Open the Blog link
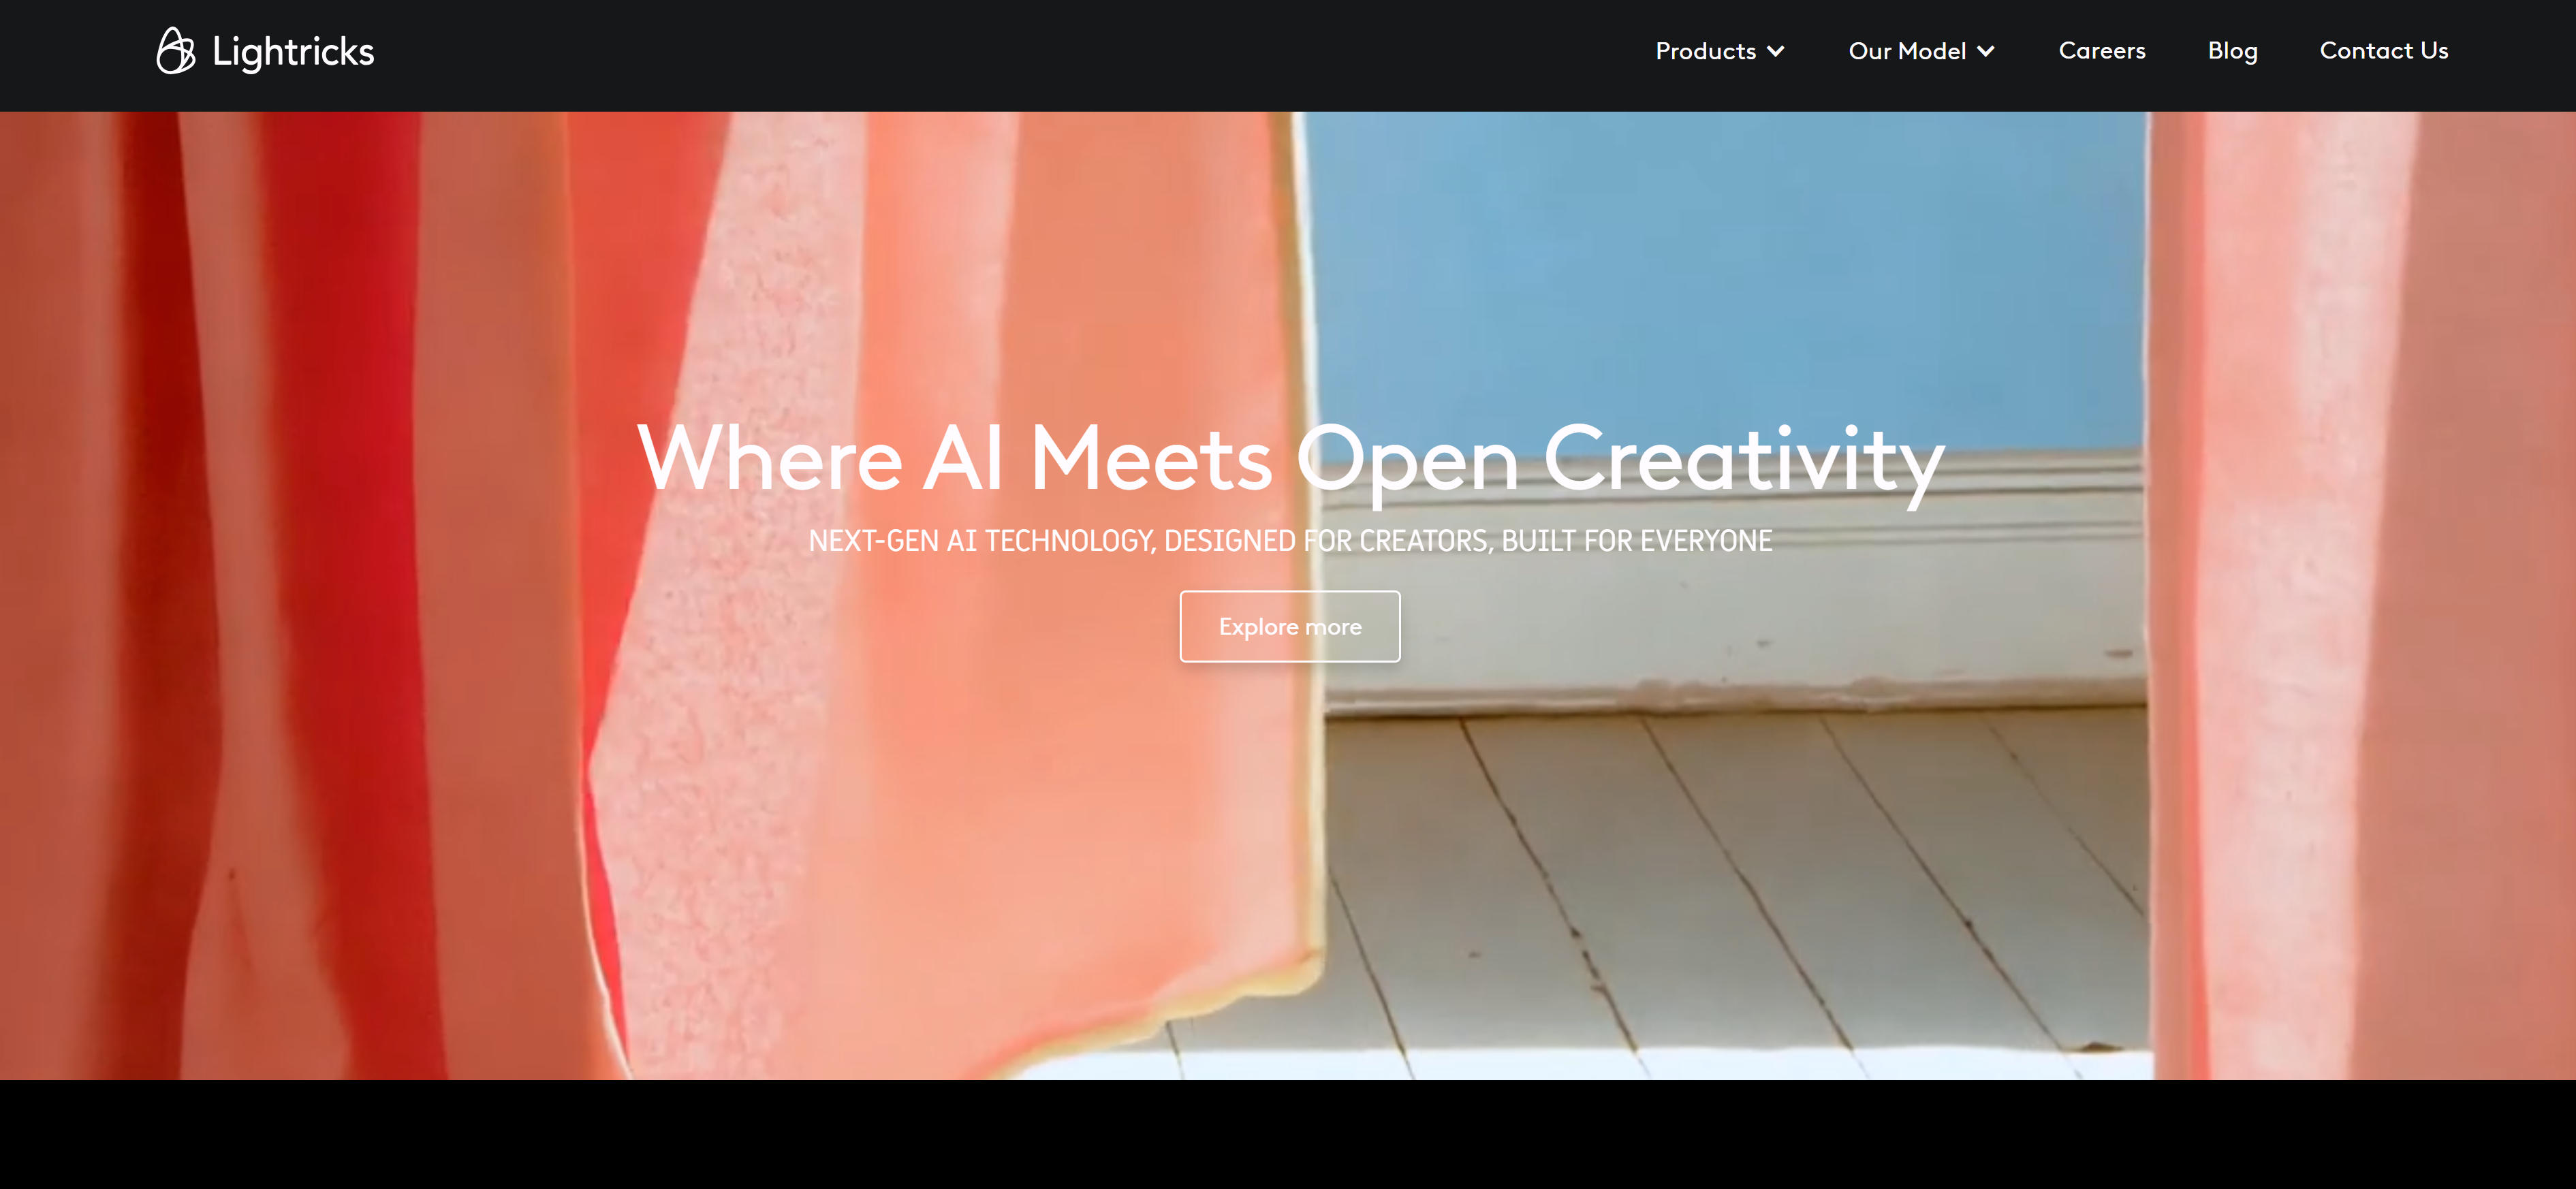The height and width of the screenshot is (1189, 2576). pos(2232,51)
